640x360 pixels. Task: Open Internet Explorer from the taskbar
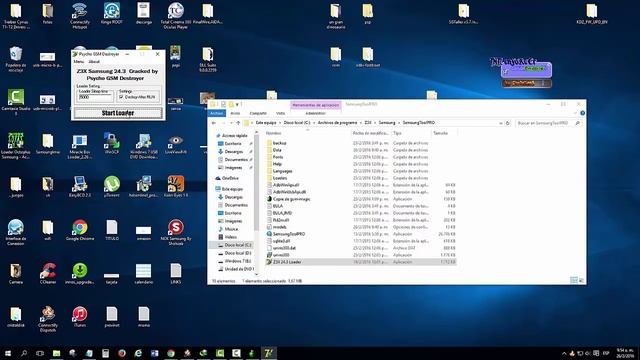point(138,353)
